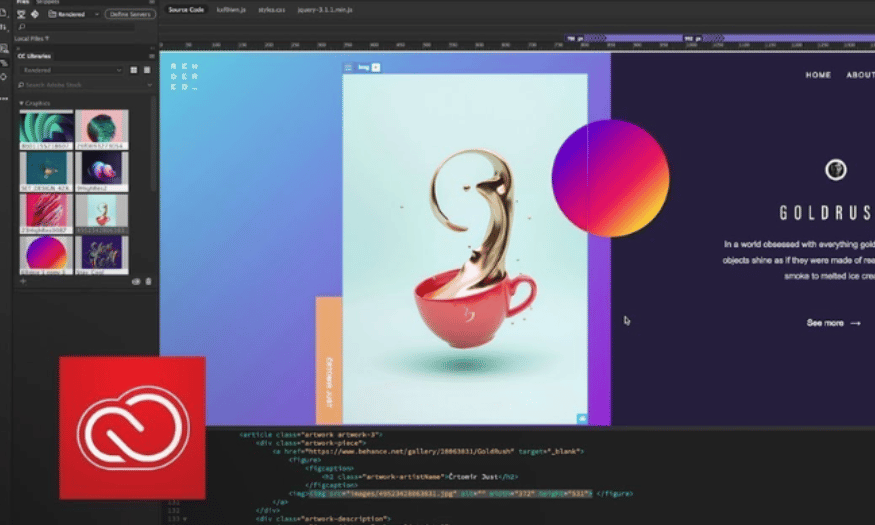Viewport: 875px width, 525px height.
Task: Switch to the Source Code document tab
Action: [186, 9]
